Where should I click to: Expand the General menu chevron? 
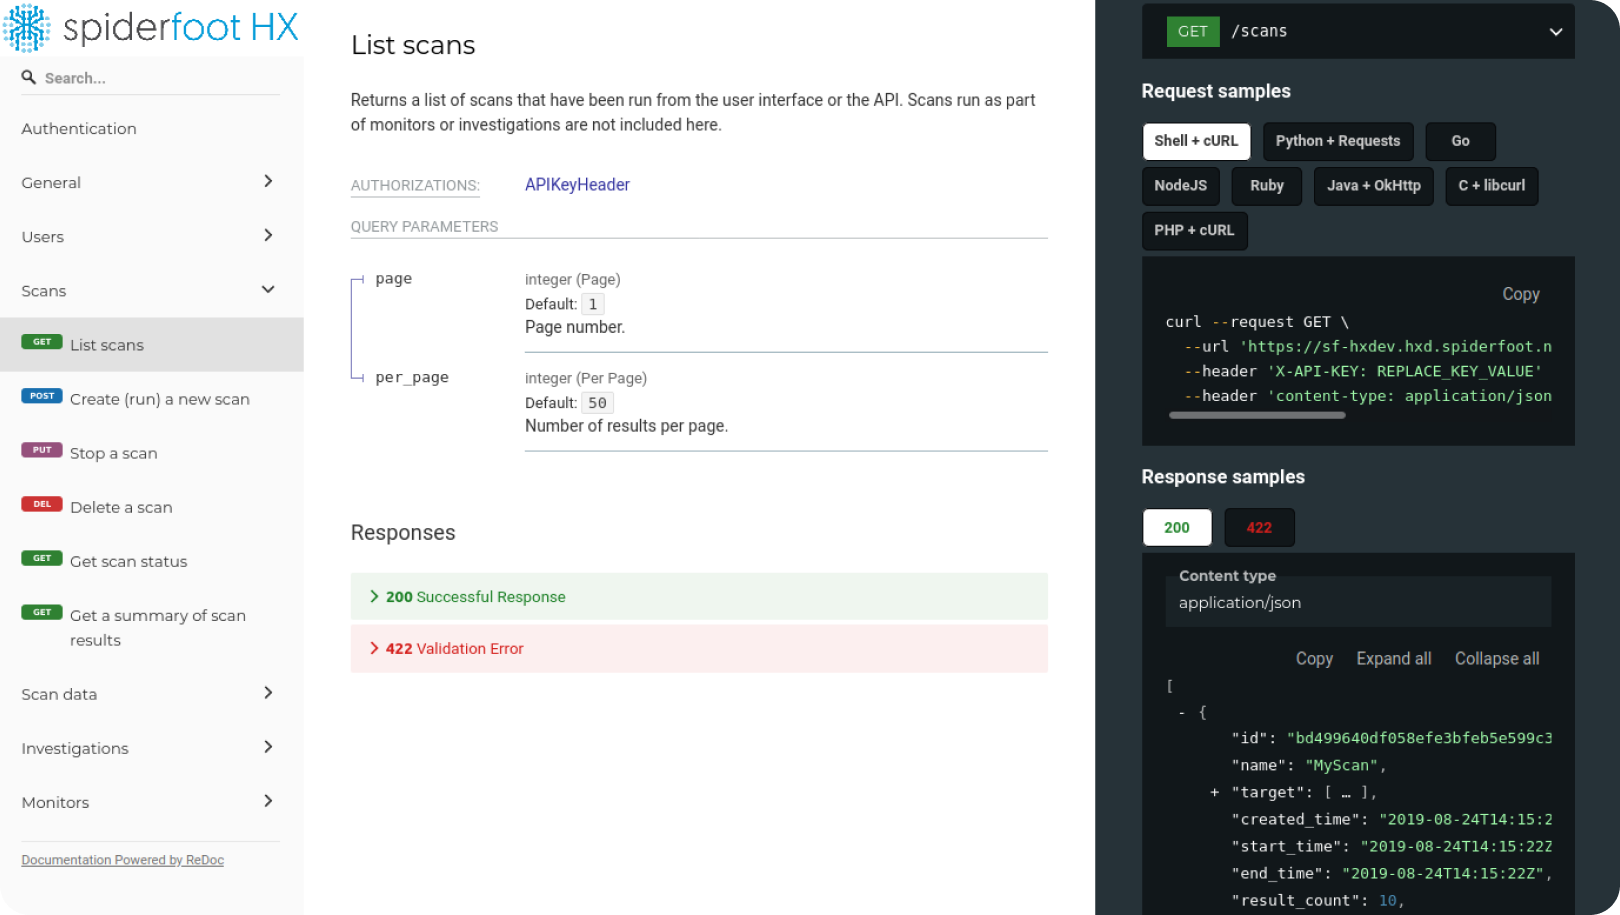point(268,181)
